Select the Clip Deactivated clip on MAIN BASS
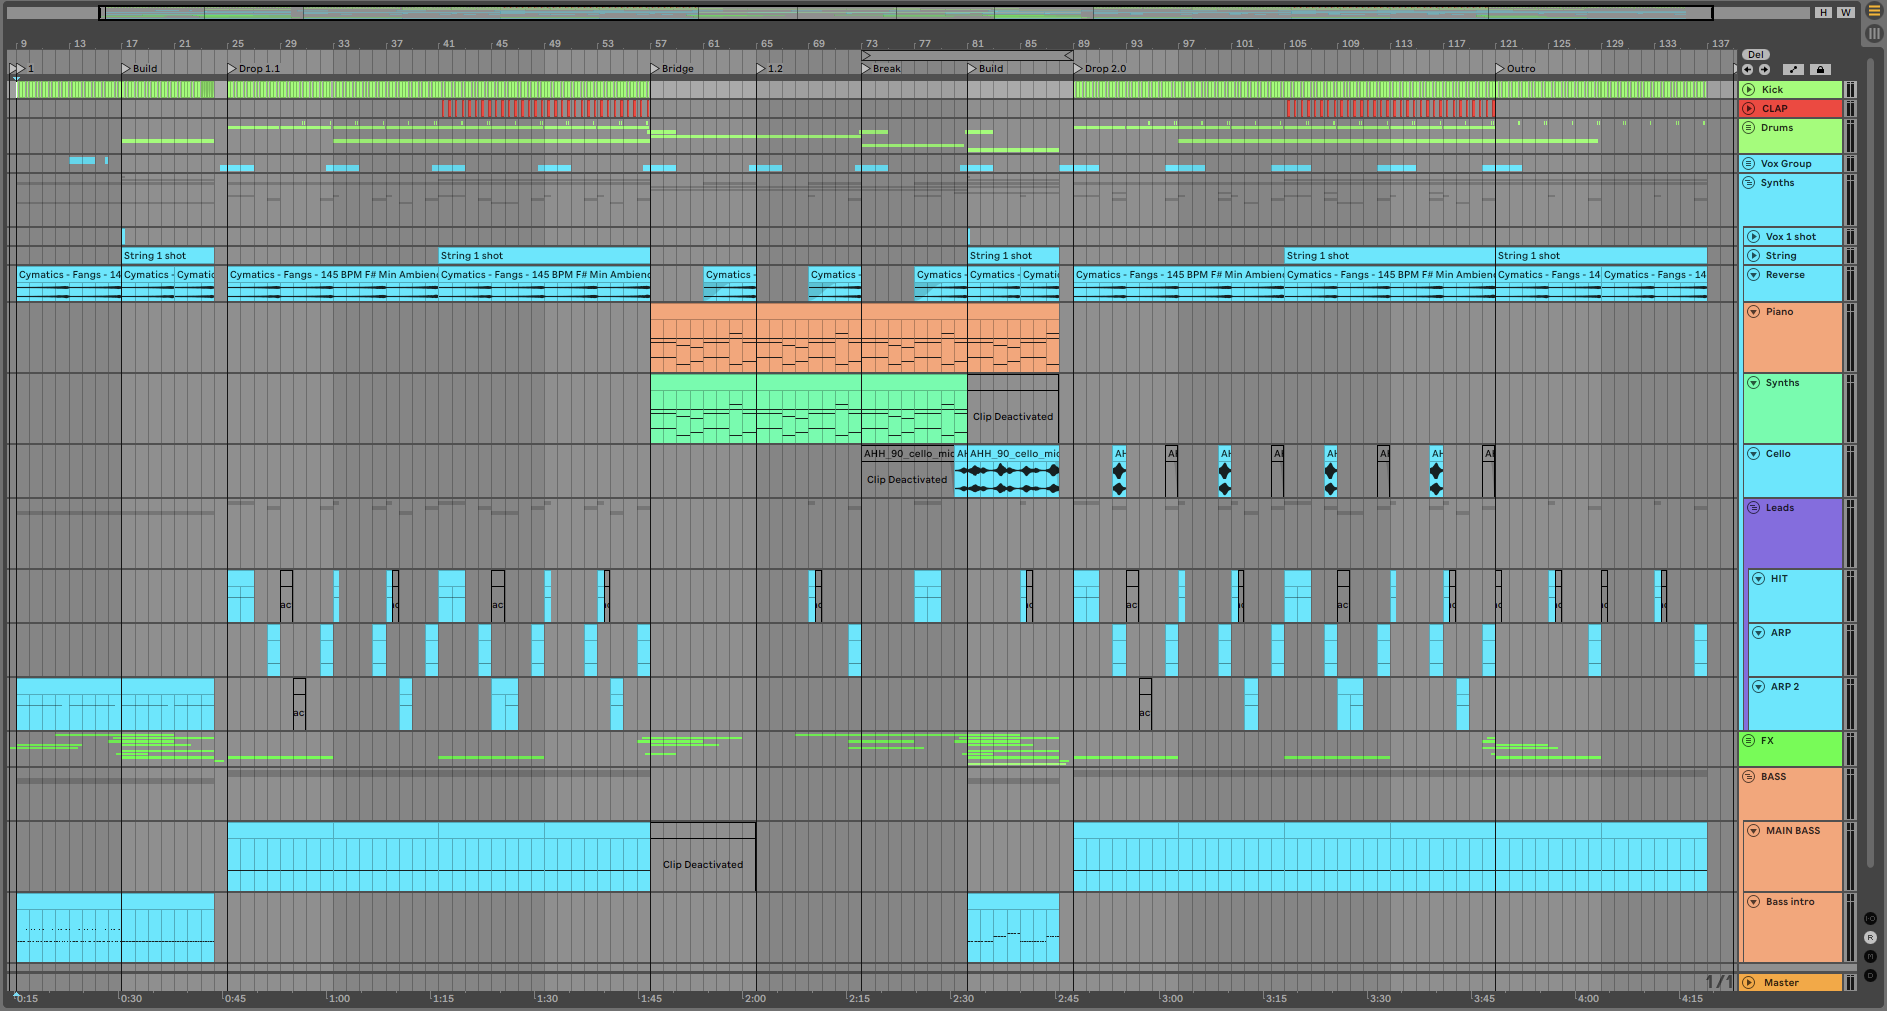Viewport: 1887px width, 1011px height. click(x=703, y=857)
